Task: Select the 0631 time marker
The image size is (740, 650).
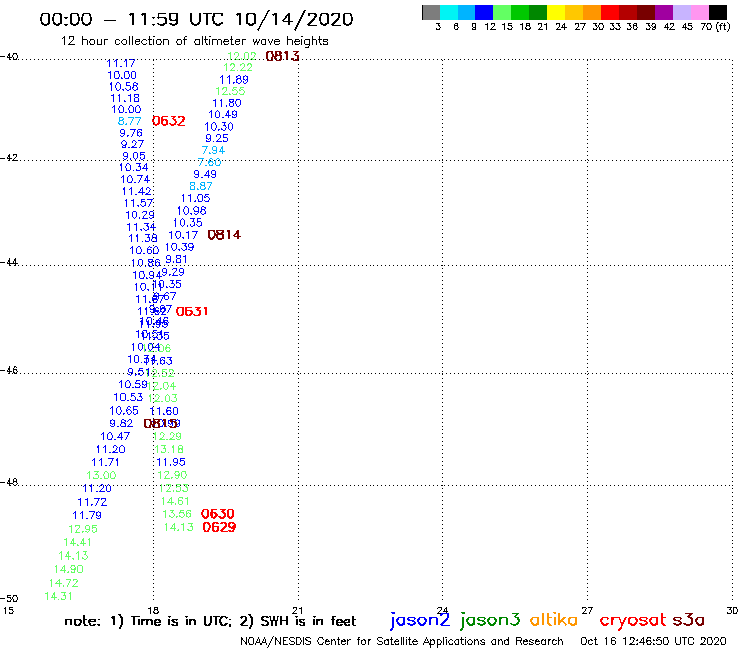Action: pyautogui.click(x=192, y=311)
